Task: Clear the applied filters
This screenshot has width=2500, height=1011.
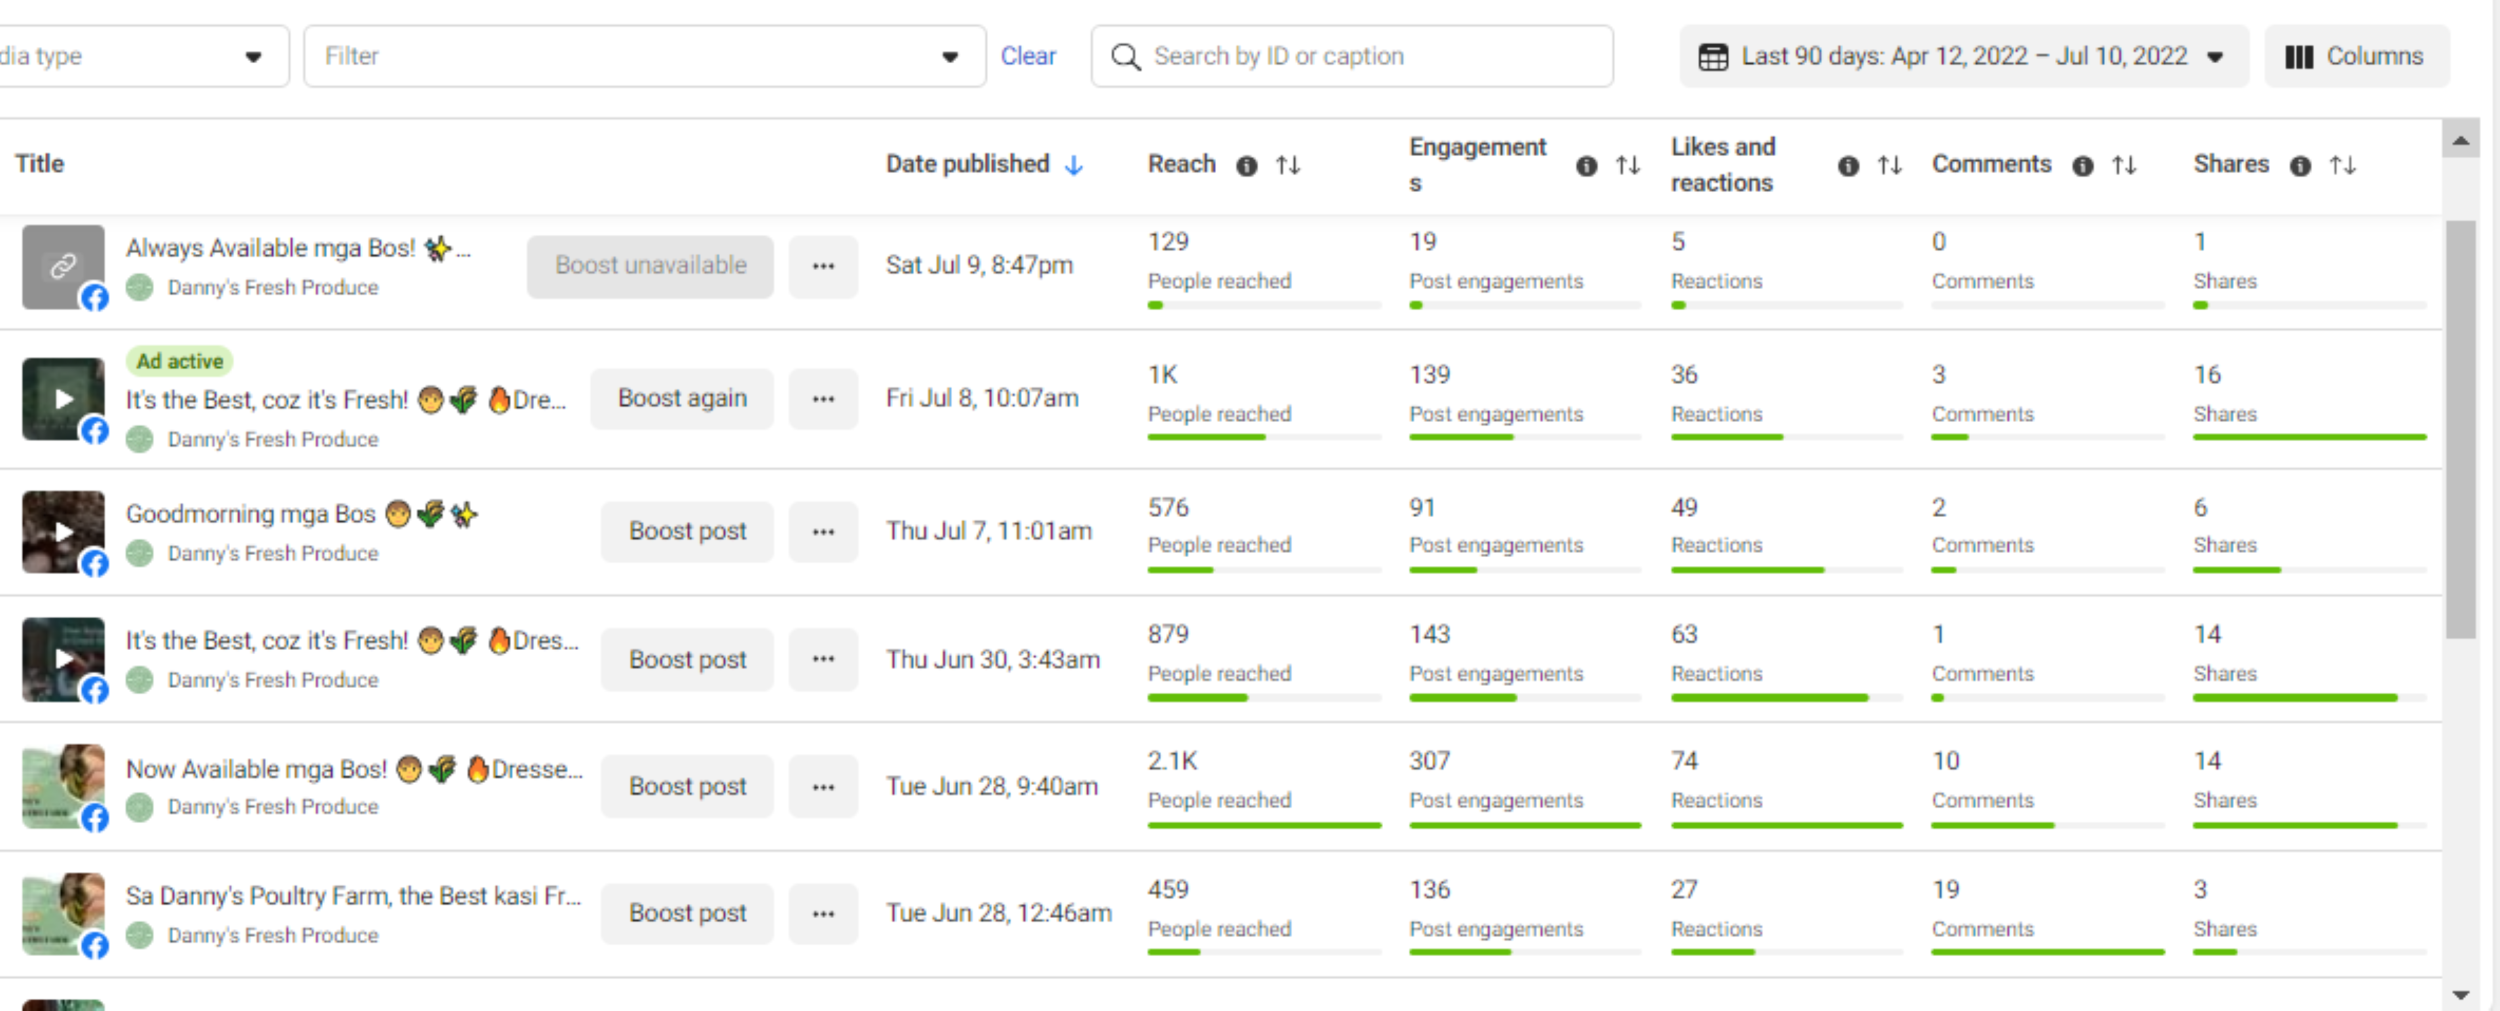Action: click(x=1028, y=56)
